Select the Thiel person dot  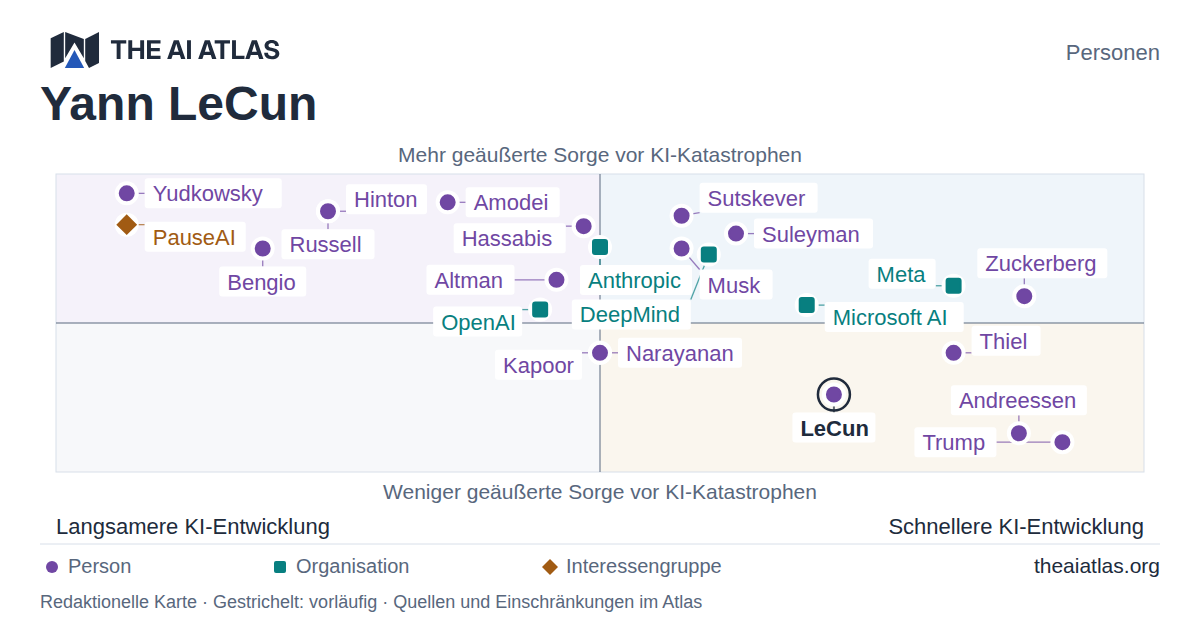[954, 353]
